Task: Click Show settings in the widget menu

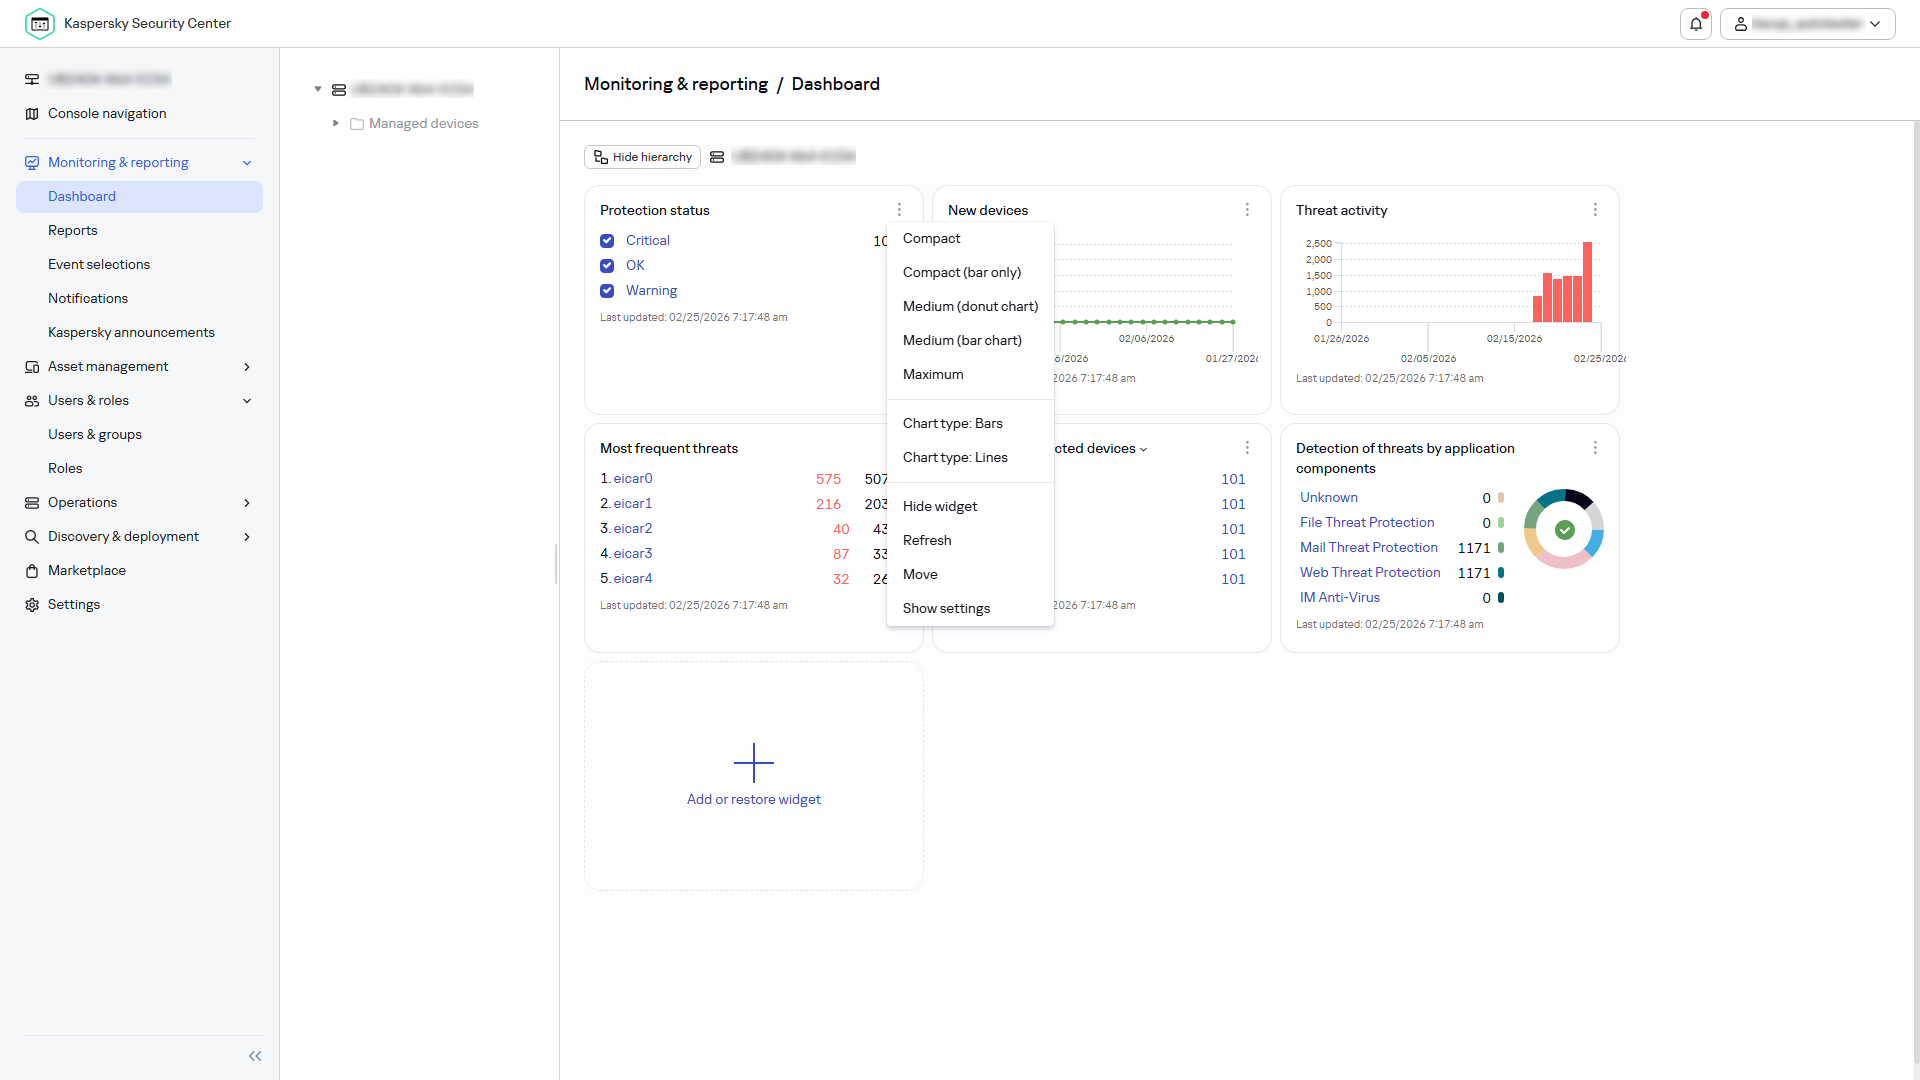Action: (970, 608)
